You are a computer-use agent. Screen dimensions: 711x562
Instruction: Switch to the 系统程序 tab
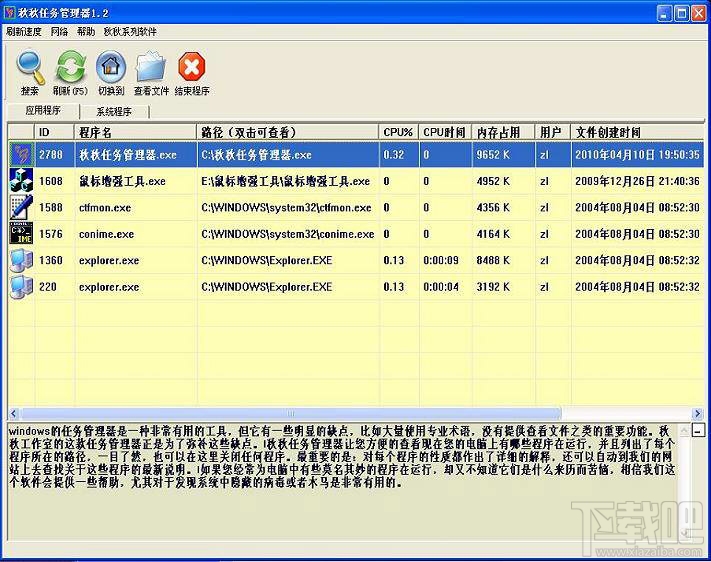click(114, 111)
